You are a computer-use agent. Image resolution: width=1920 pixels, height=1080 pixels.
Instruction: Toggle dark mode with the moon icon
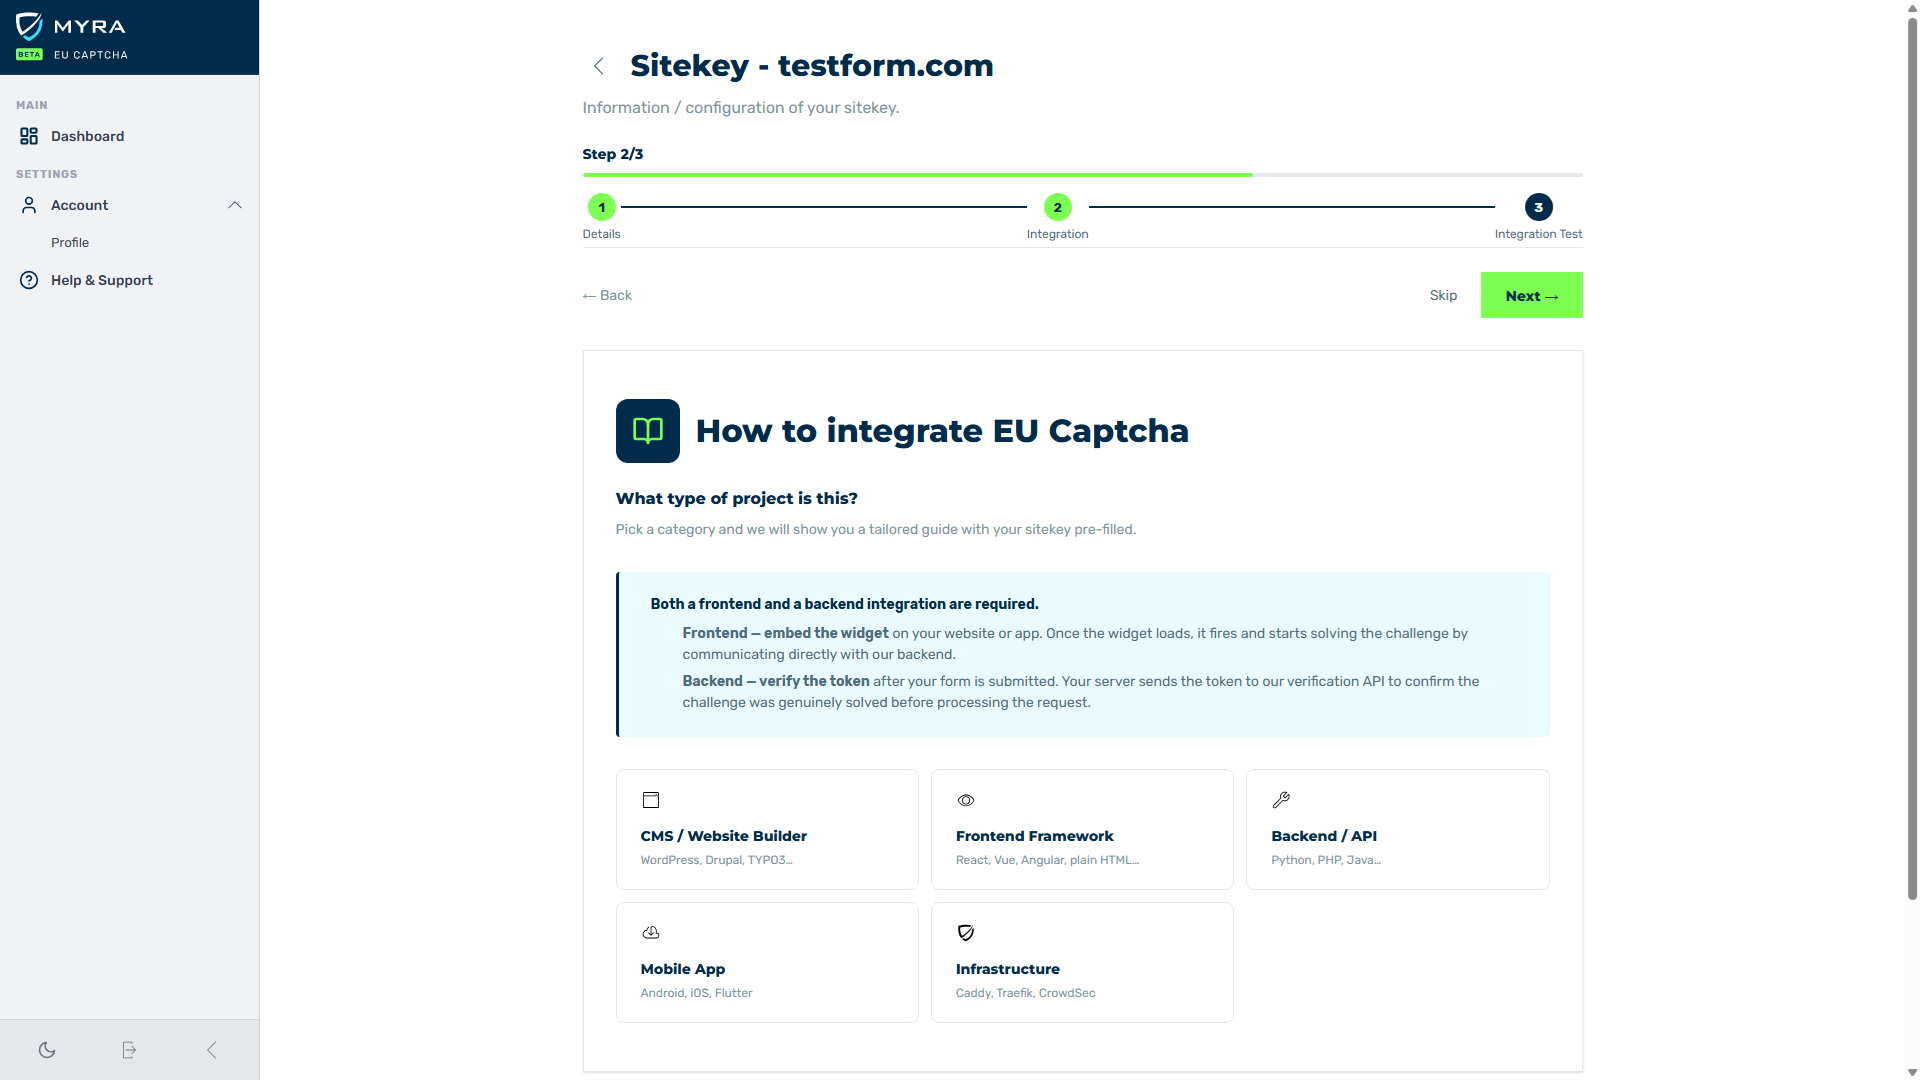47,1050
